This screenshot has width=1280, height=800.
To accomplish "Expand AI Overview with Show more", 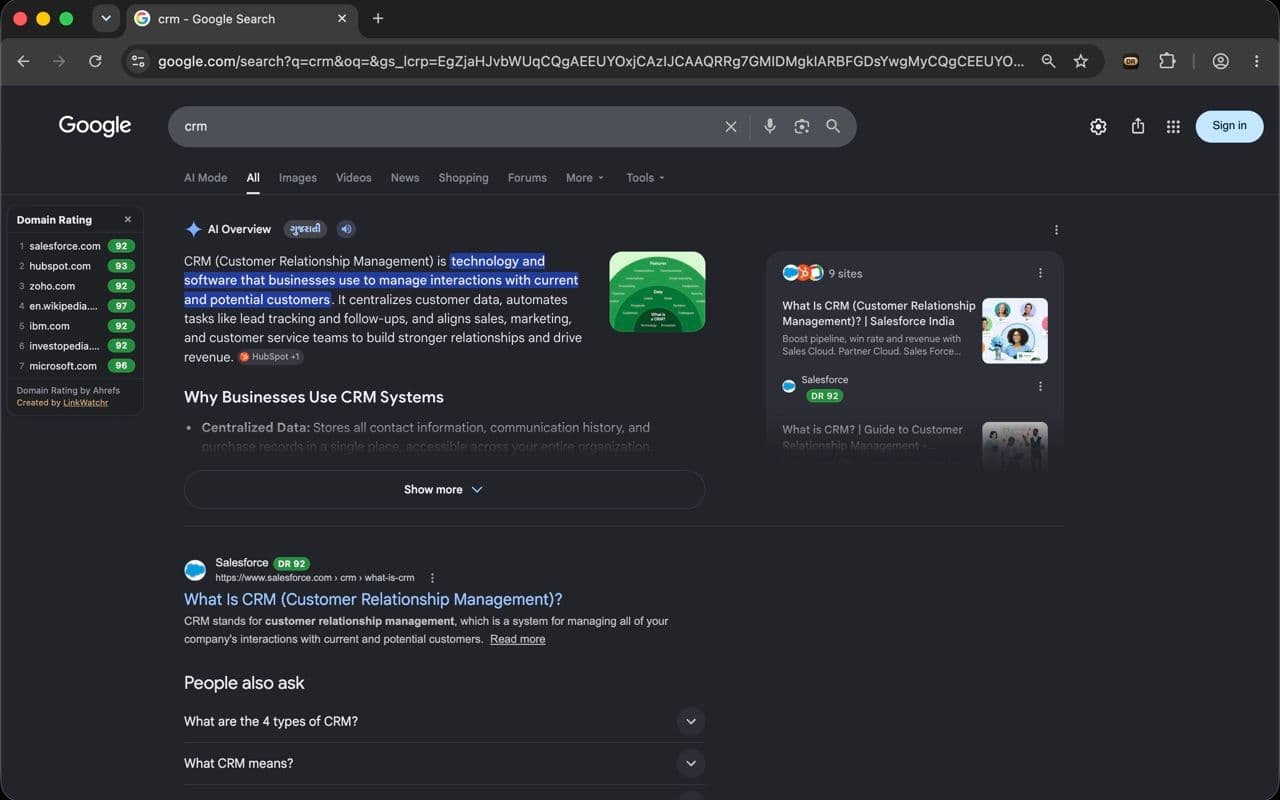I will (444, 490).
